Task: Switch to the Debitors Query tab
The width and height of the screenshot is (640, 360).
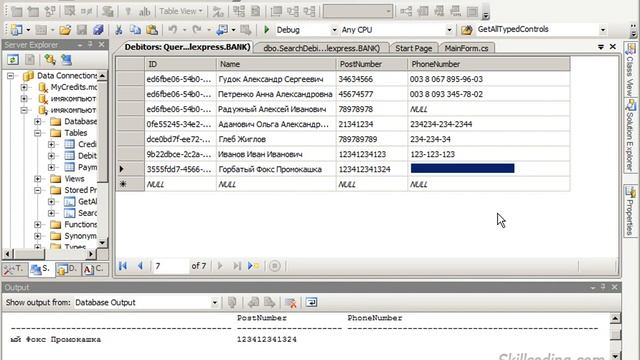Action: pos(187,47)
